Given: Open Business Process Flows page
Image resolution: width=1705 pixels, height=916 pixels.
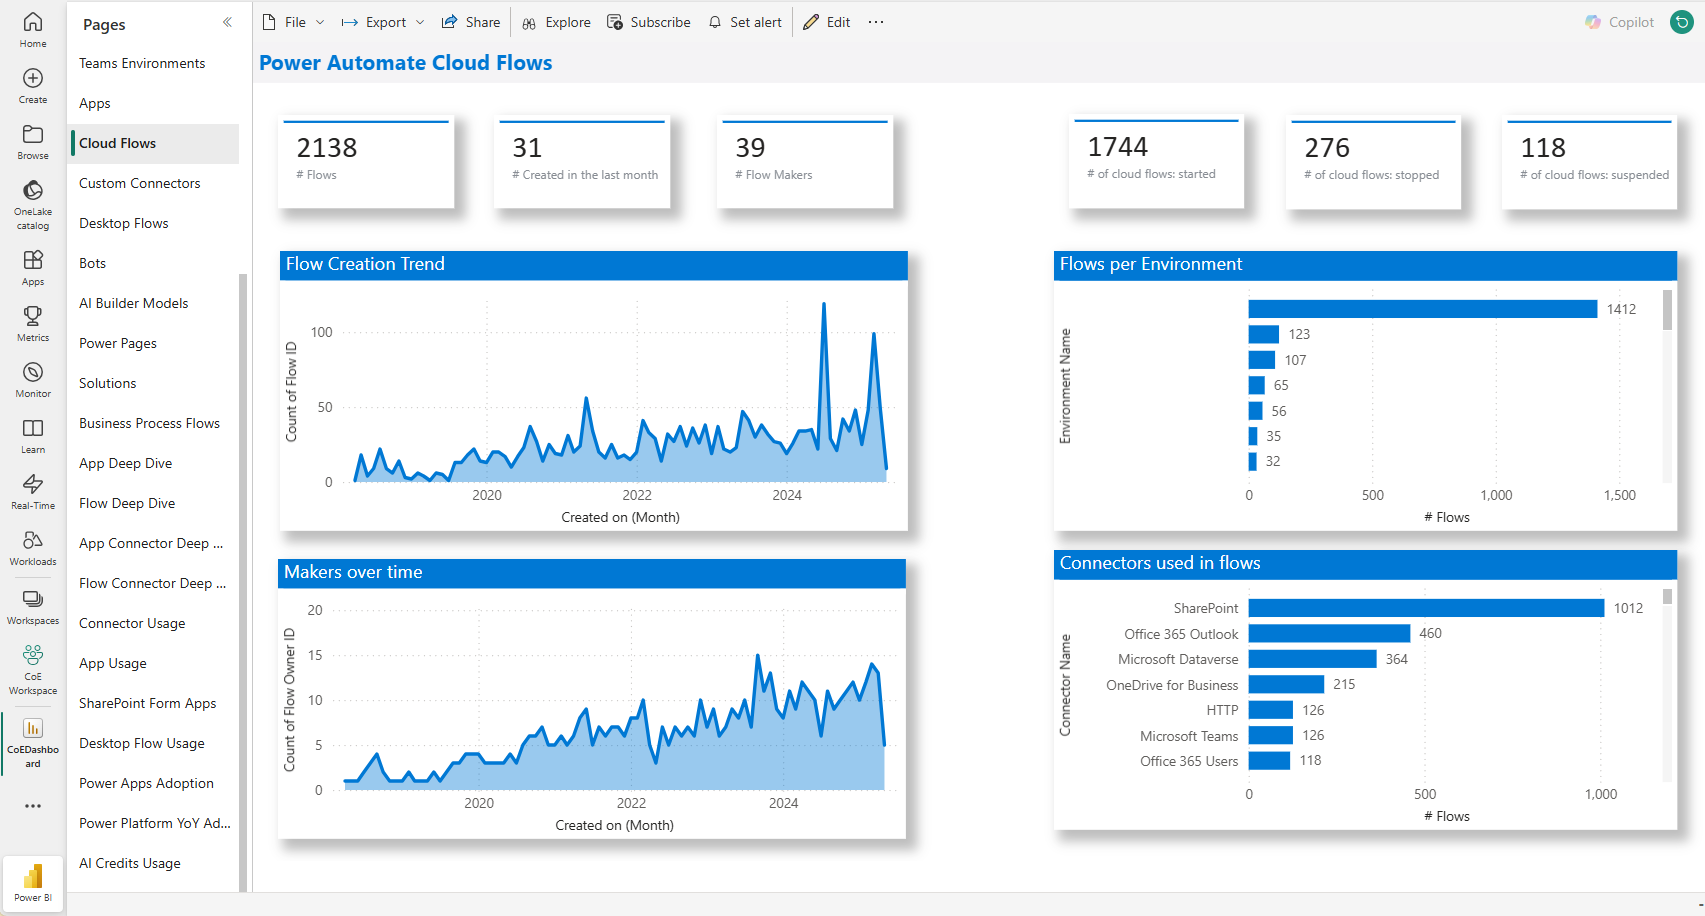Looking at the screenshot, I should point(153,423).
